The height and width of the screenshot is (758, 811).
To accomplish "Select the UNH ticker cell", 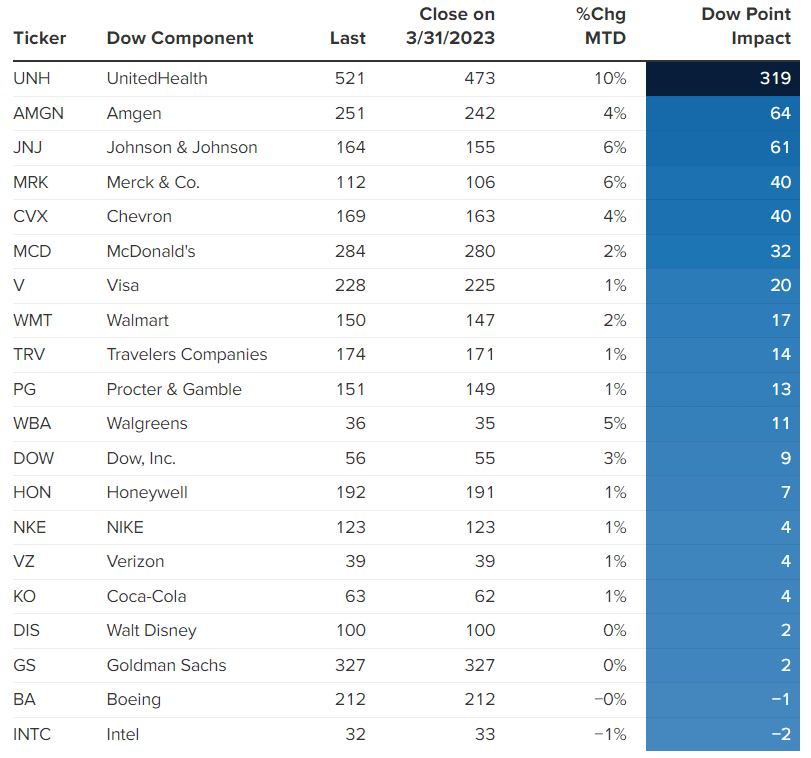I will pos(30,78).
